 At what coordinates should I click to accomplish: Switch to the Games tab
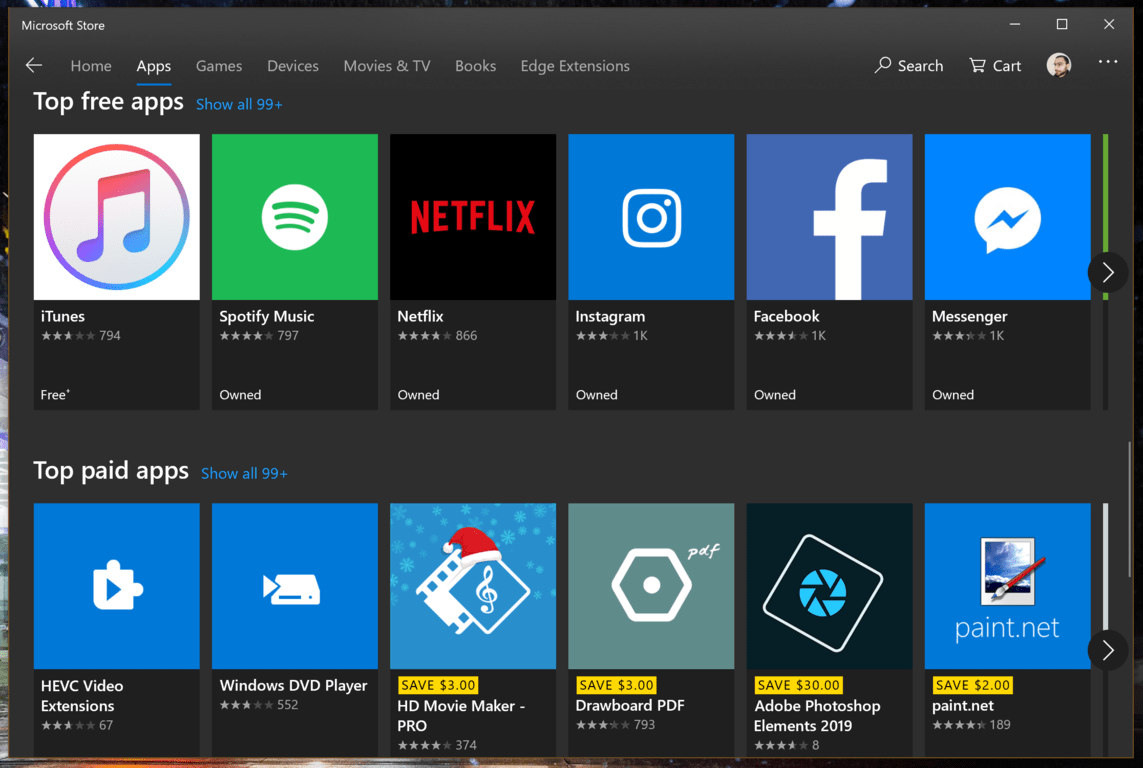[219, 66]
